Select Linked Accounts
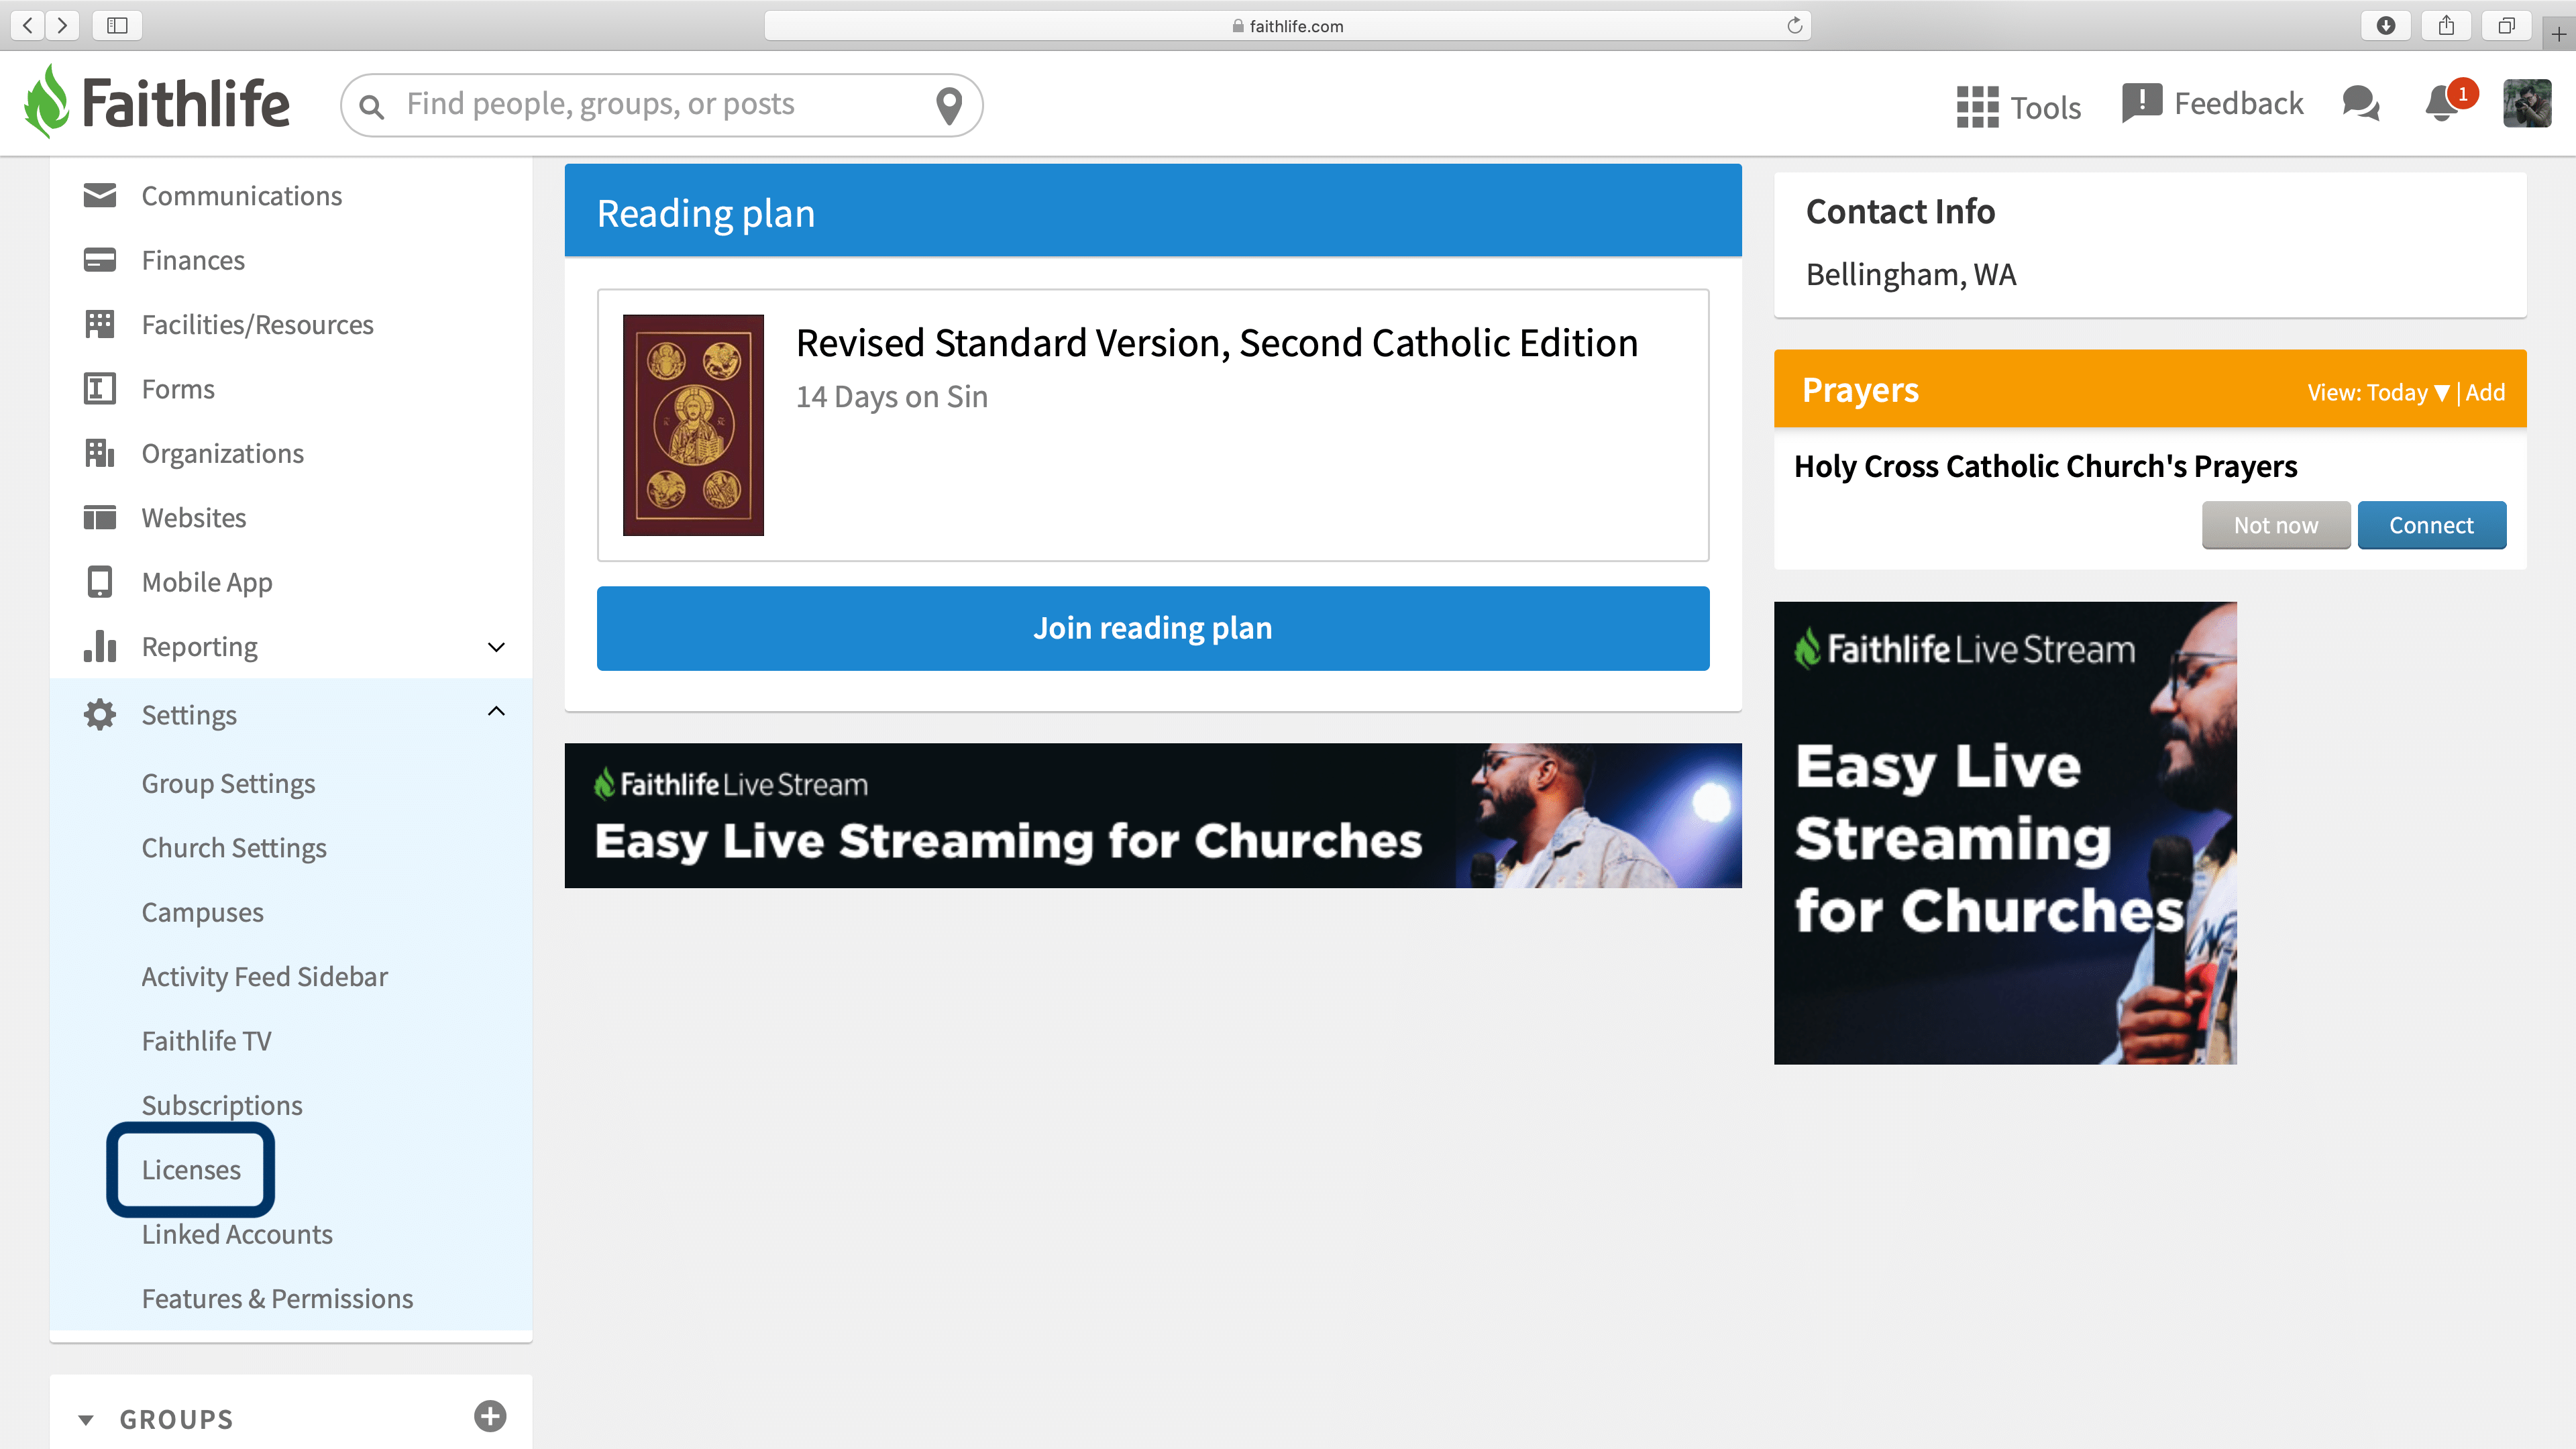2576x1449 pixels. tap(236, 1234)
